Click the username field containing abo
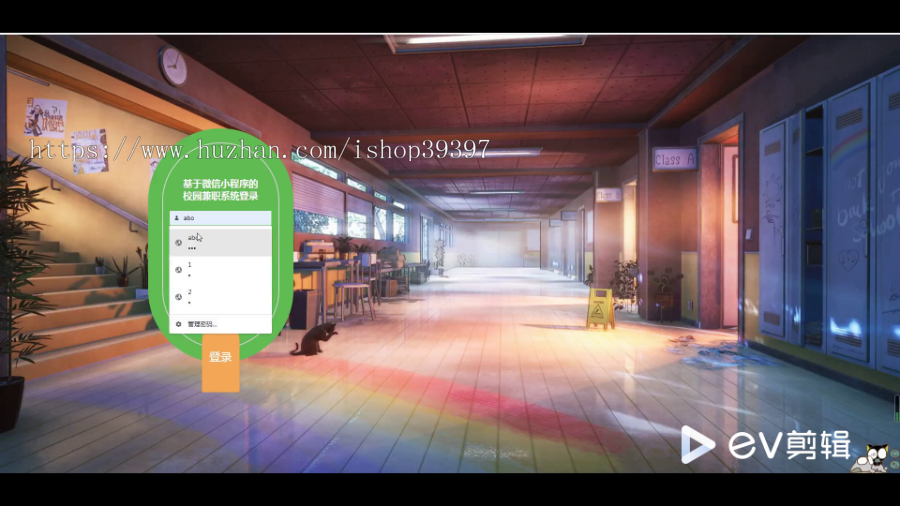The width and height of the screenshot is (900, 506). (220, 218)
